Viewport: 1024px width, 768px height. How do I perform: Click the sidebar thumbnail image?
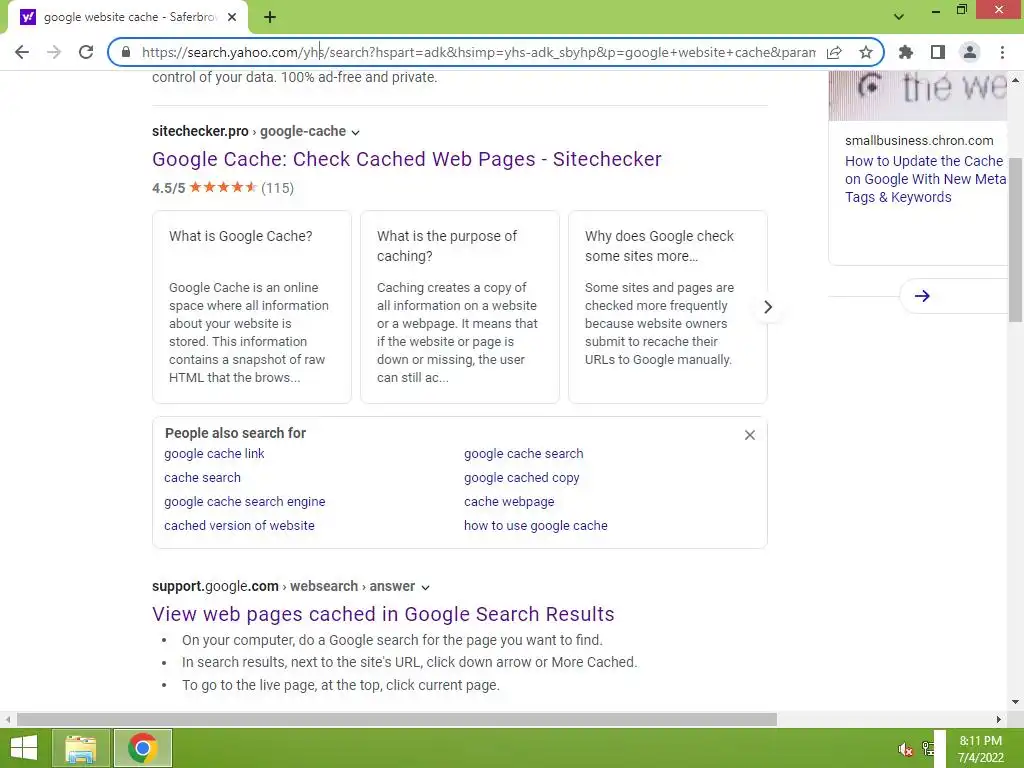coord(918,96)
